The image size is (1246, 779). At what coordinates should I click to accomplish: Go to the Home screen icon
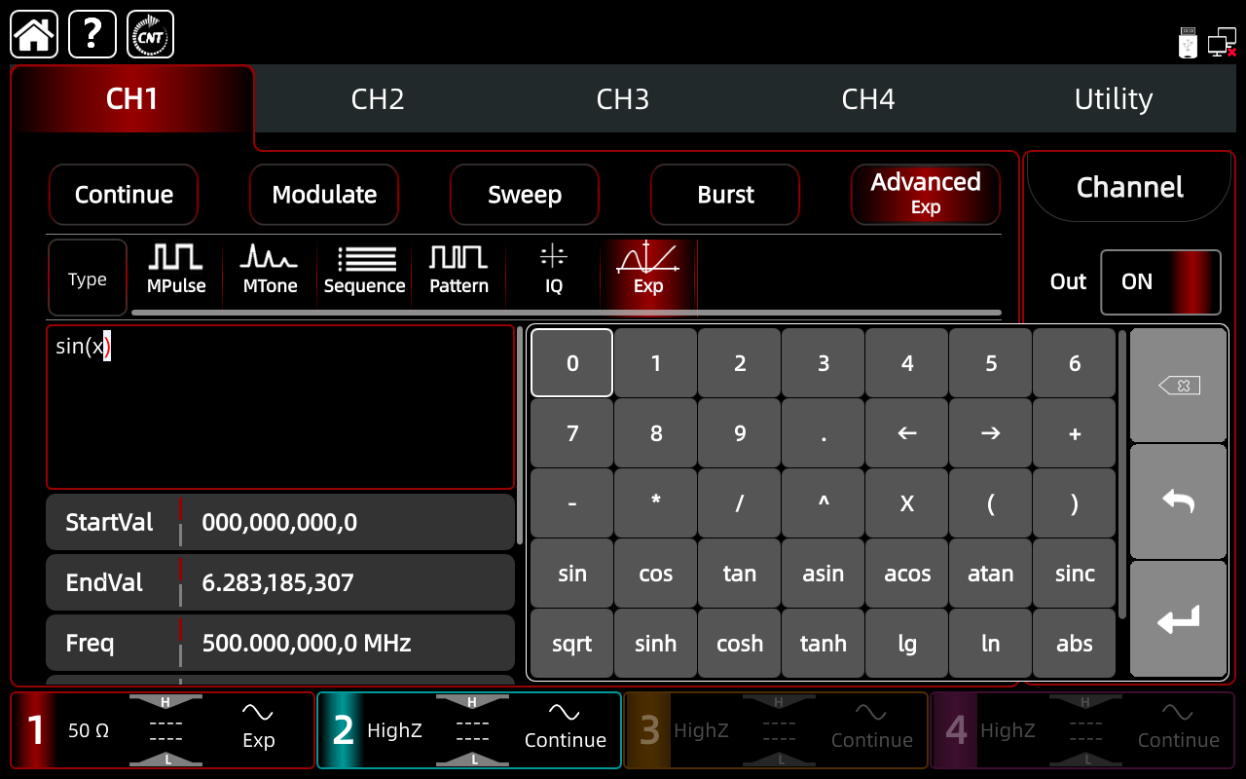tap(34, 35)
